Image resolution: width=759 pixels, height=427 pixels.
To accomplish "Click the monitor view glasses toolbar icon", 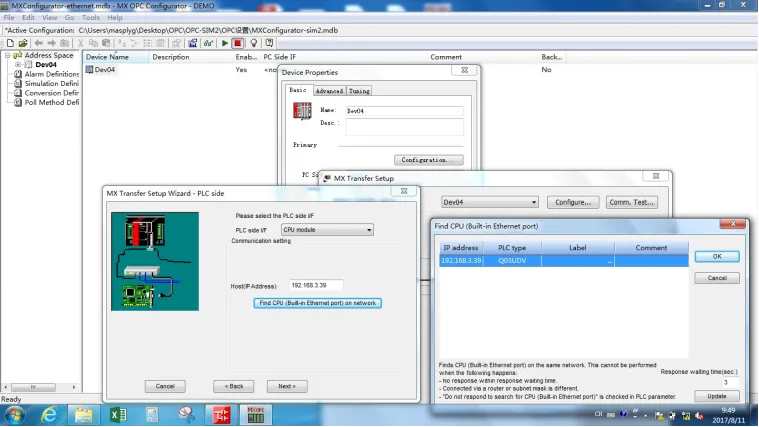I will tap(208, 43).
